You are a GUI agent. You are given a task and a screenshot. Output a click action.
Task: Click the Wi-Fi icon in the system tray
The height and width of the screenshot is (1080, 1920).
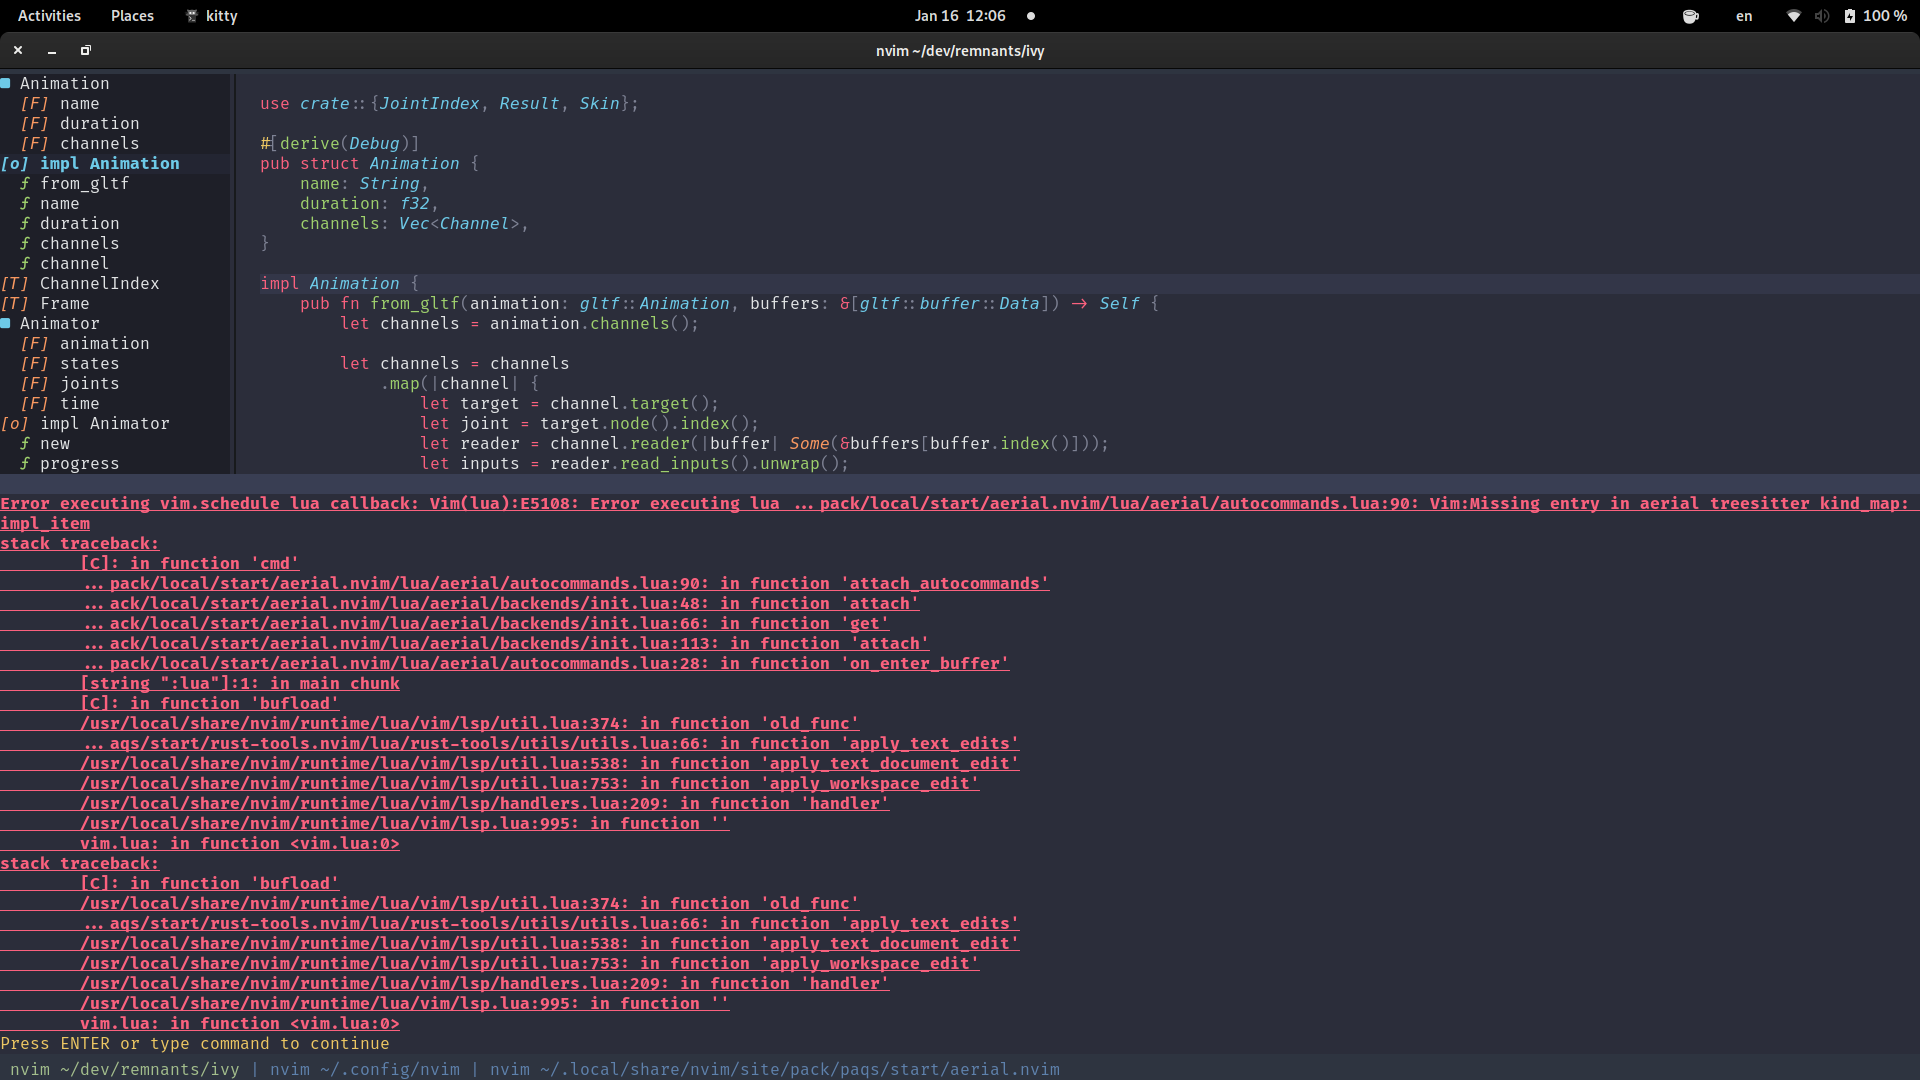1793,16
